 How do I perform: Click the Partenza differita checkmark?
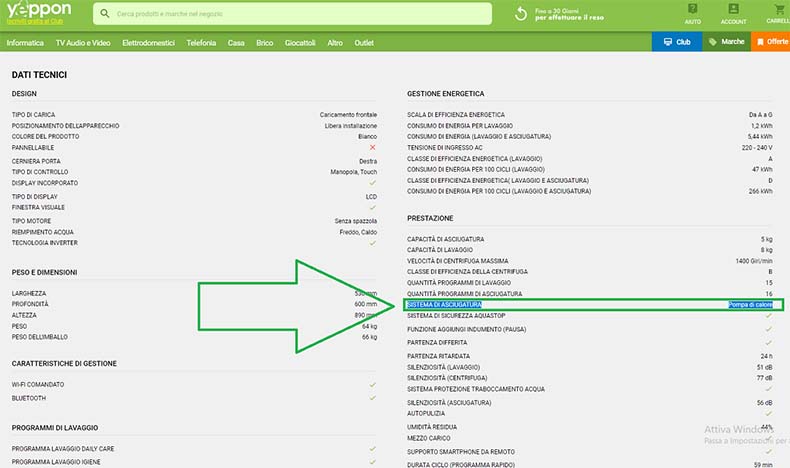pyautogui.click(x=768, y=342)
